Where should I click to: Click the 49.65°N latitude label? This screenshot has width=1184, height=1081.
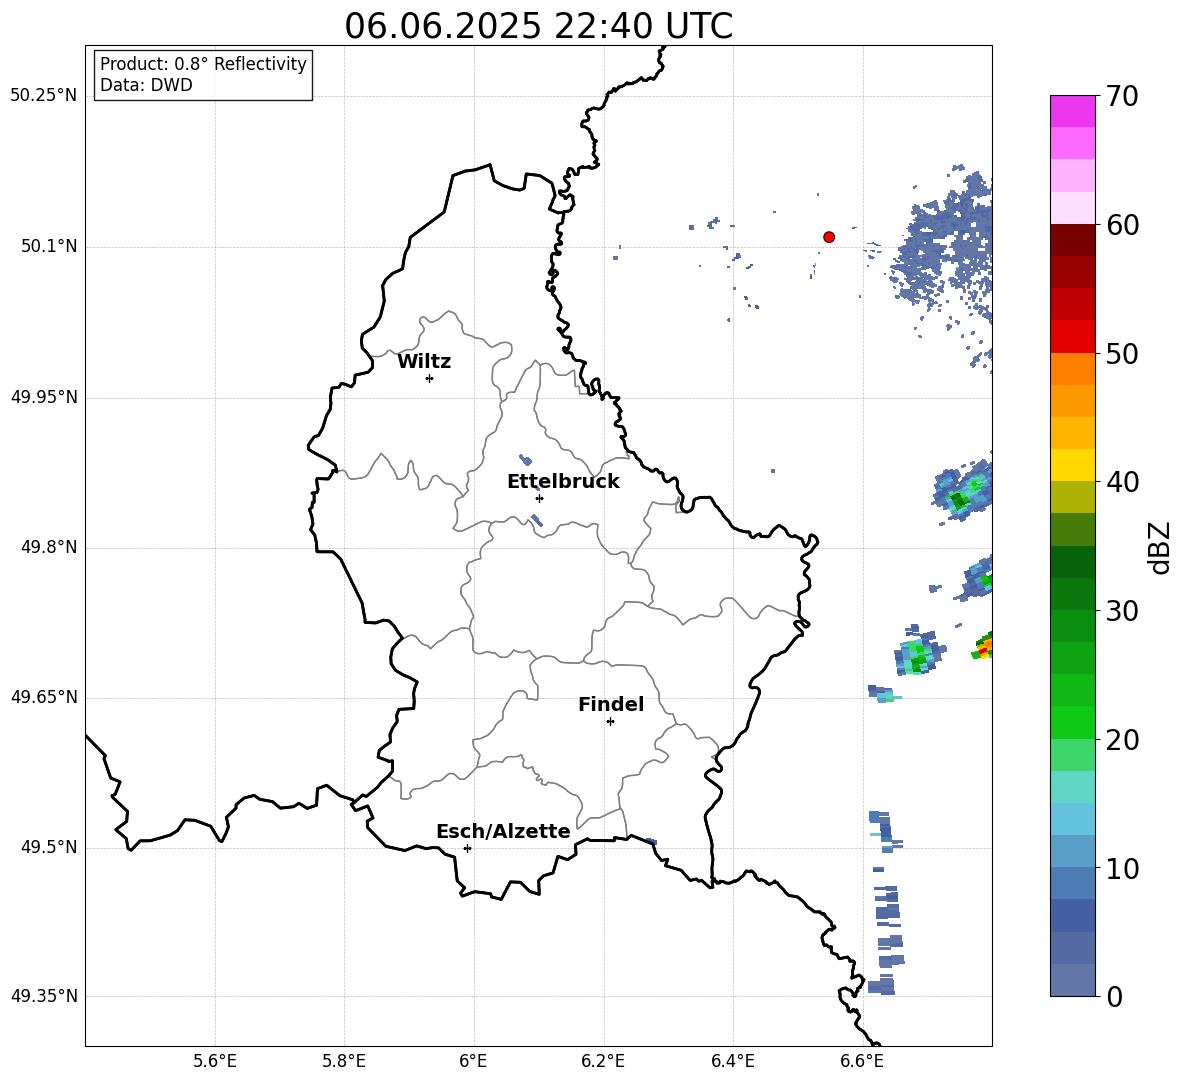pos(44,697)
